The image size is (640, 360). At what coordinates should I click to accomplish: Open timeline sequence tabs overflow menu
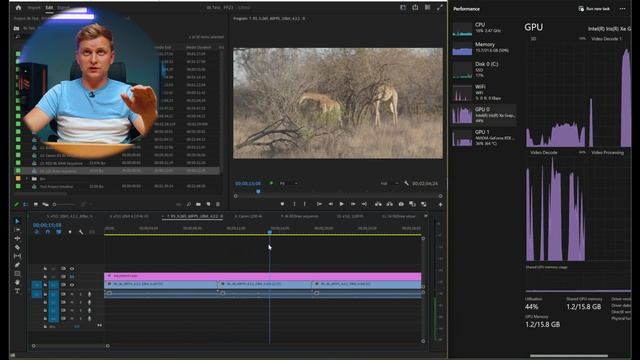[426, 216]
